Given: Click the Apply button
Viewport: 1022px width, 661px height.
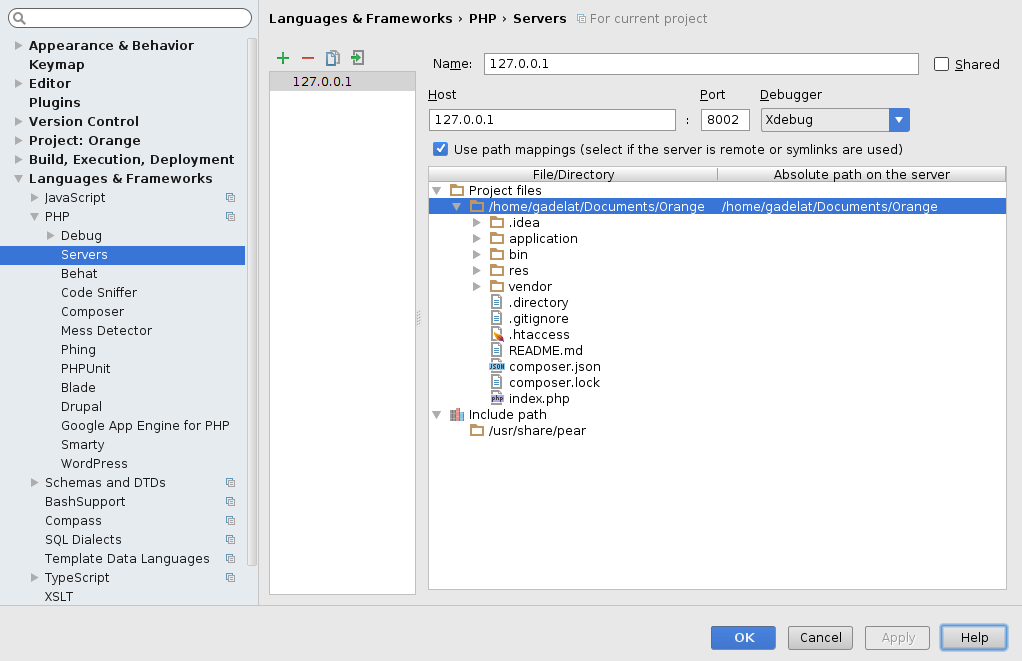Looking at the screenshot, I should click(x=898, y=638).
